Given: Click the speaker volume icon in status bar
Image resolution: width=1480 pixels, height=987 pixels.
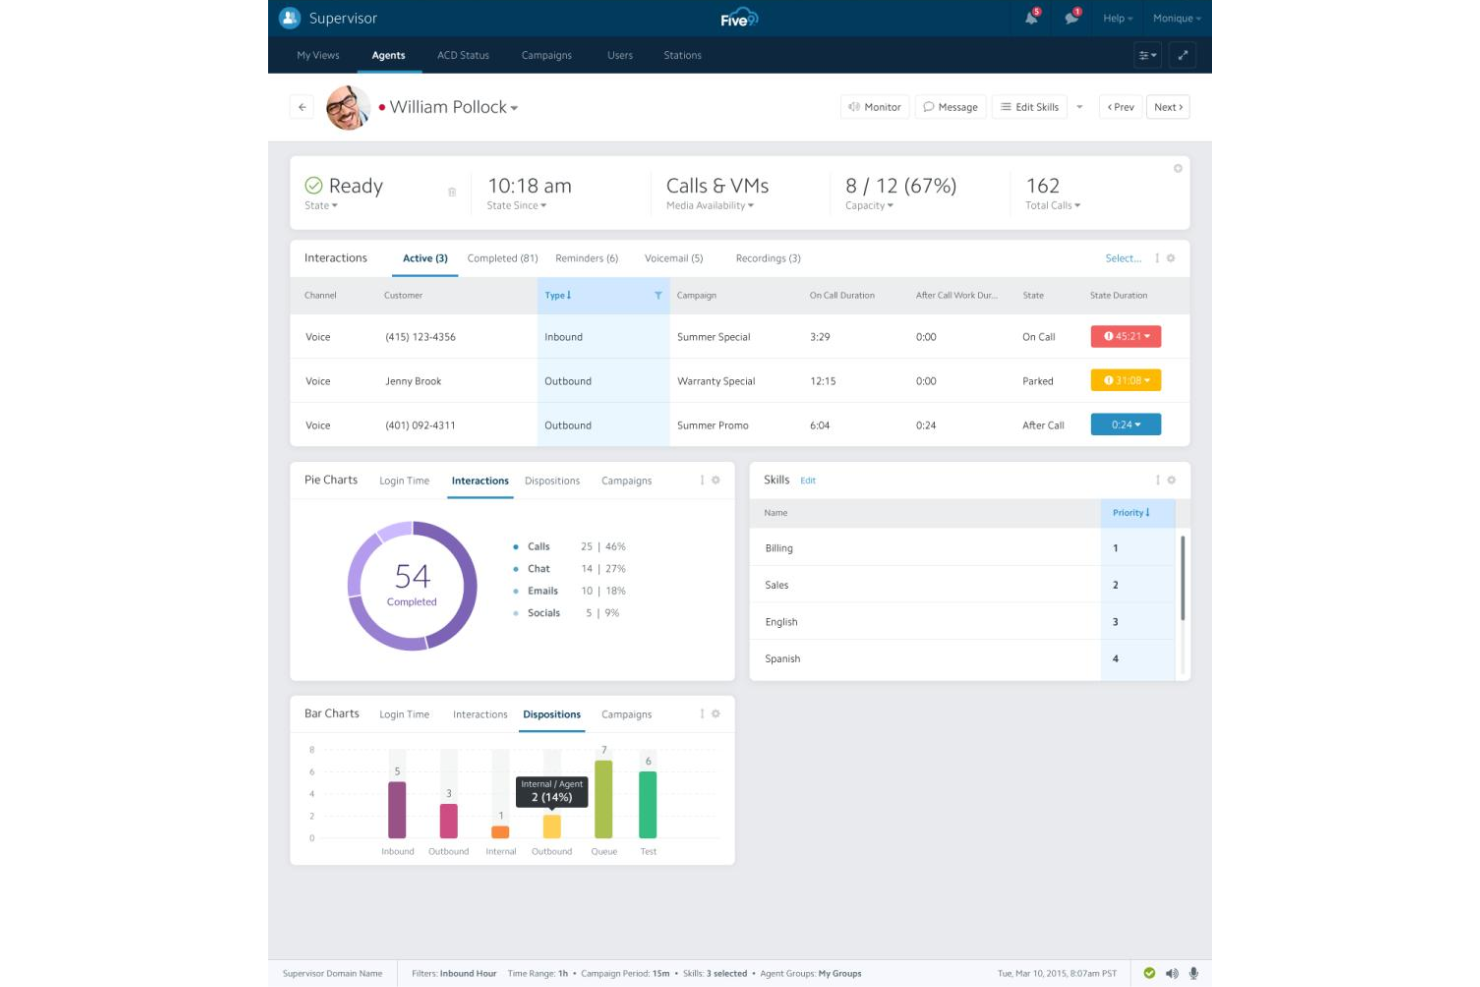Looking at the screenshot, I should tap(1172, 973).
